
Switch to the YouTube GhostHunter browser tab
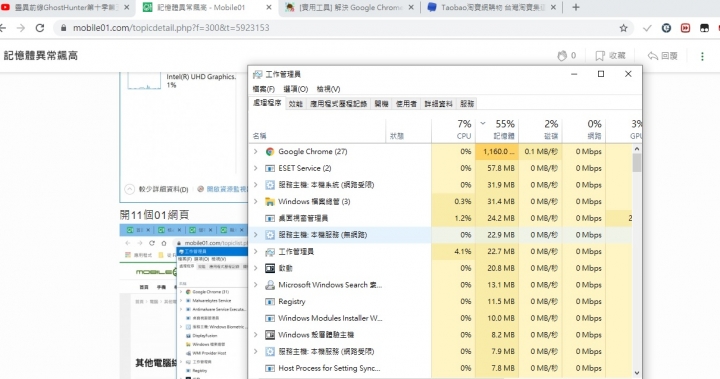[67, 7]
